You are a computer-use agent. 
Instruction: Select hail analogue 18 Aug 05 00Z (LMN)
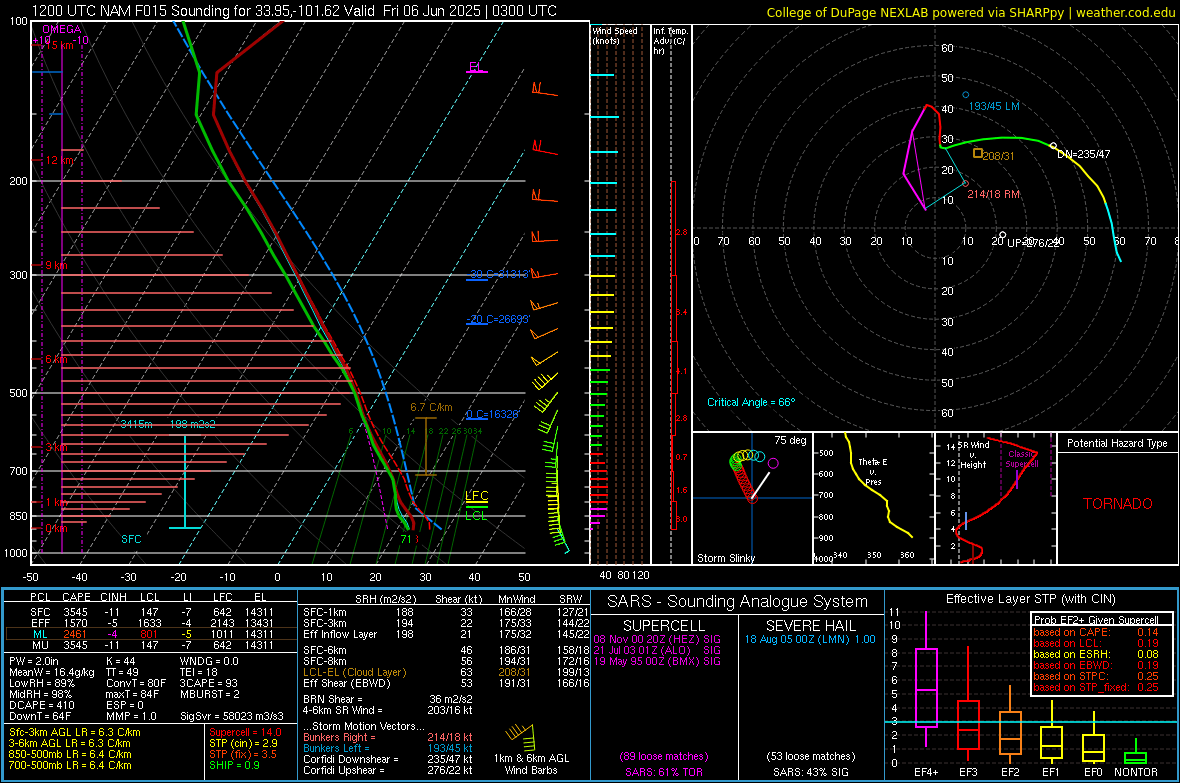(x=810, y=639)
